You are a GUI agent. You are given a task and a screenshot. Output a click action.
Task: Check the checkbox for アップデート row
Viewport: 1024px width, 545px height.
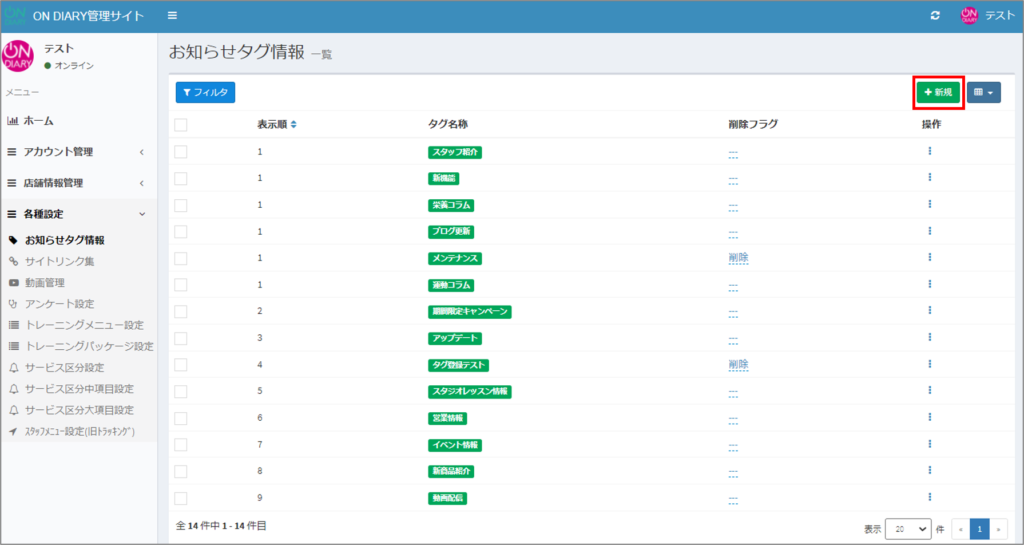[181, 339]
